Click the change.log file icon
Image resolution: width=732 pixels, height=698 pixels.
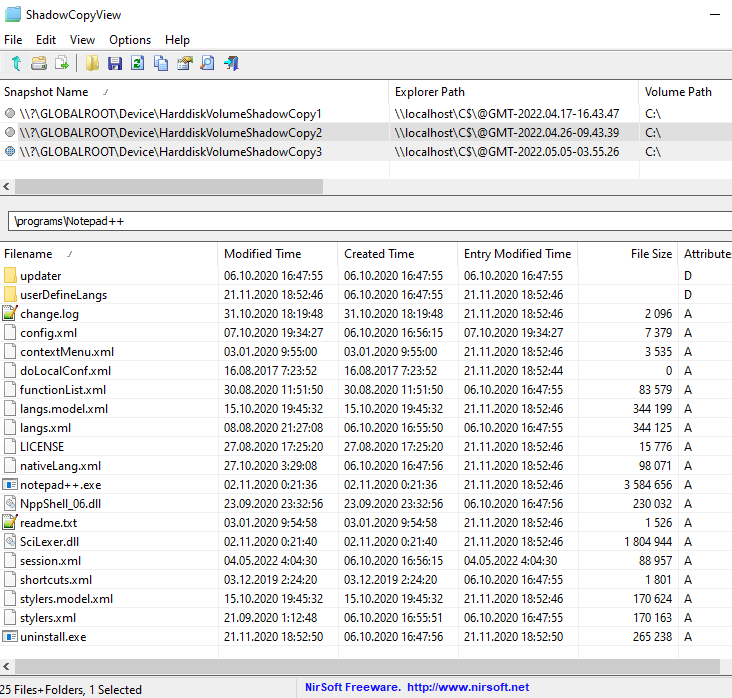pos(10,313)
